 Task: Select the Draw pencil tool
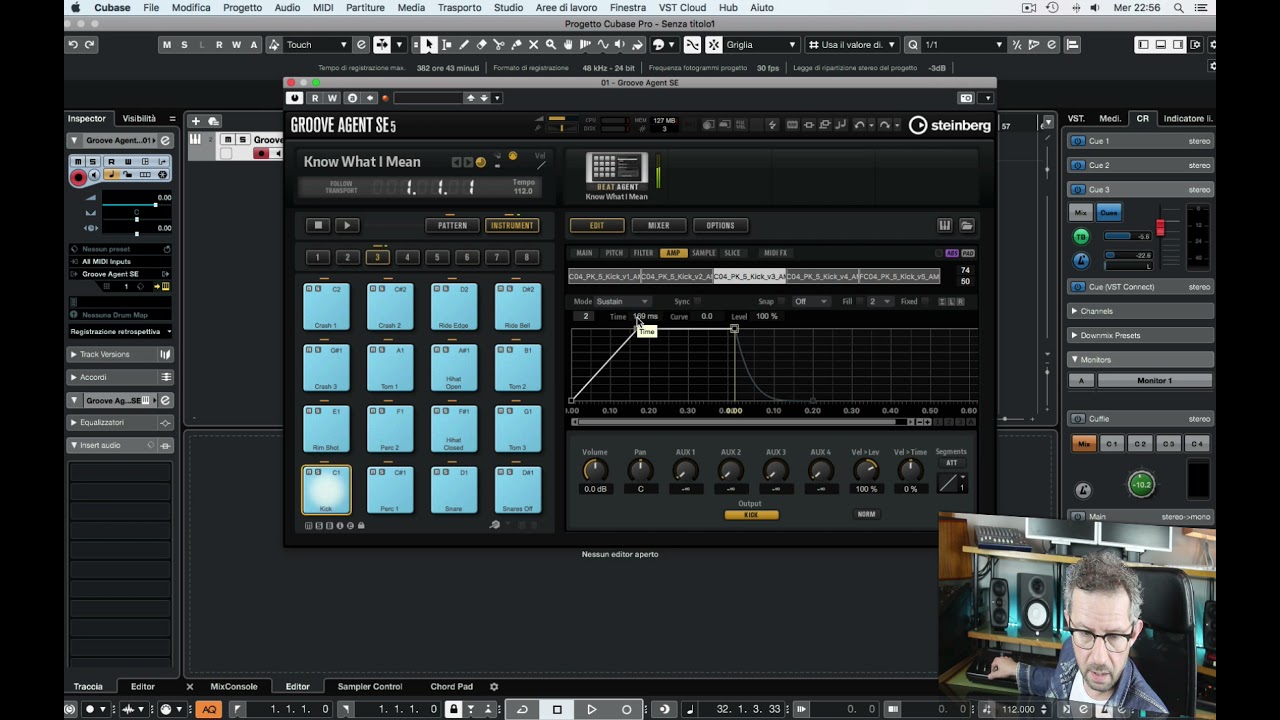click(463, 44)
